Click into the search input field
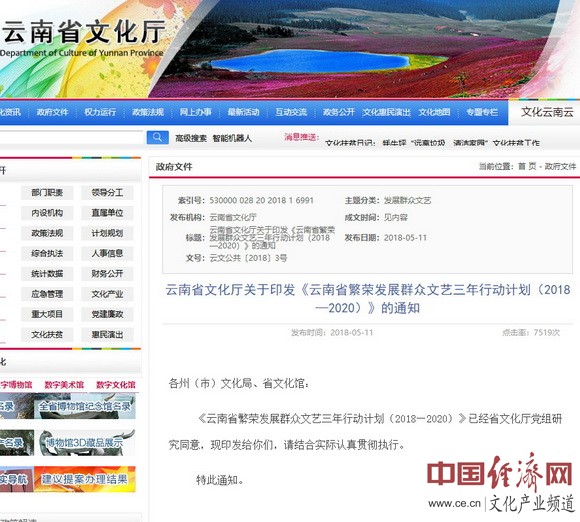Image resolution: width=580 pixels, height=522 pixels. (71, 138)
